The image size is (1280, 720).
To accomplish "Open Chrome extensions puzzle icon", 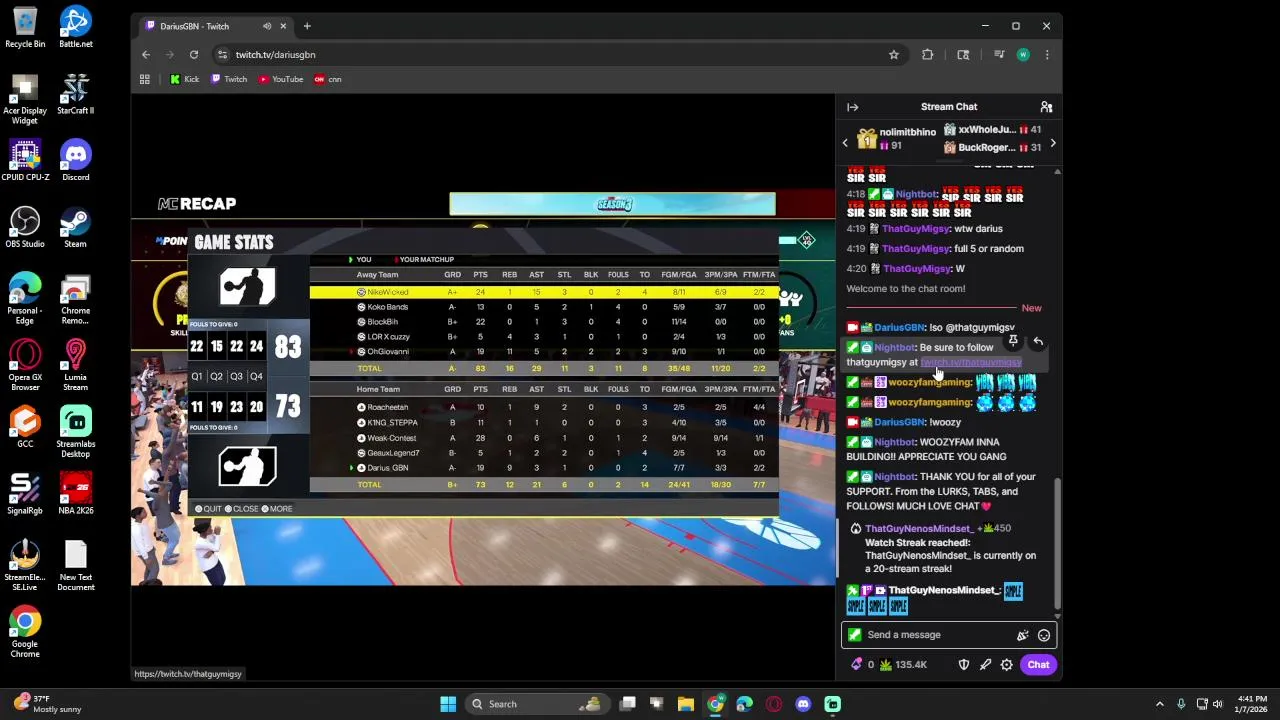I will point(928,55).
